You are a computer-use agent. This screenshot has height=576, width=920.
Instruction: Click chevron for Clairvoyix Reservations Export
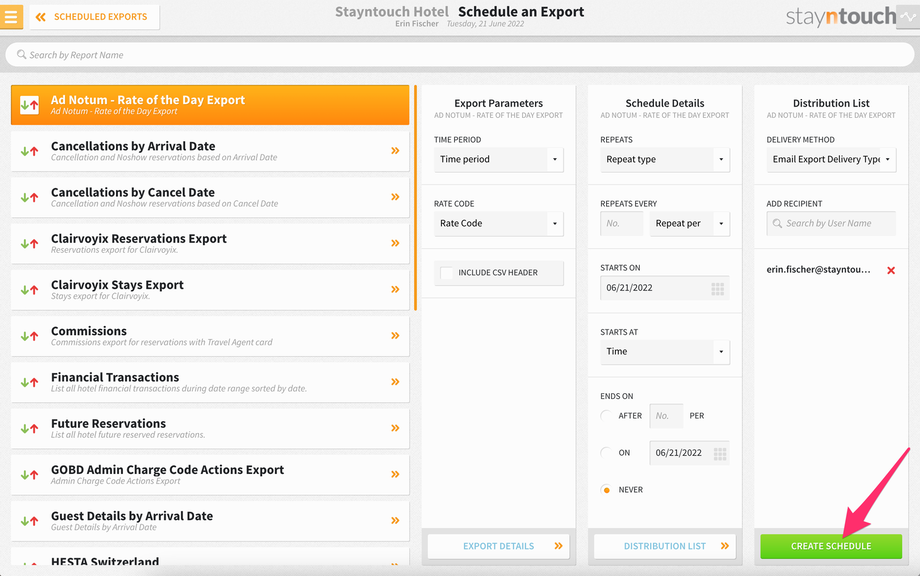[x=395, y=243]
